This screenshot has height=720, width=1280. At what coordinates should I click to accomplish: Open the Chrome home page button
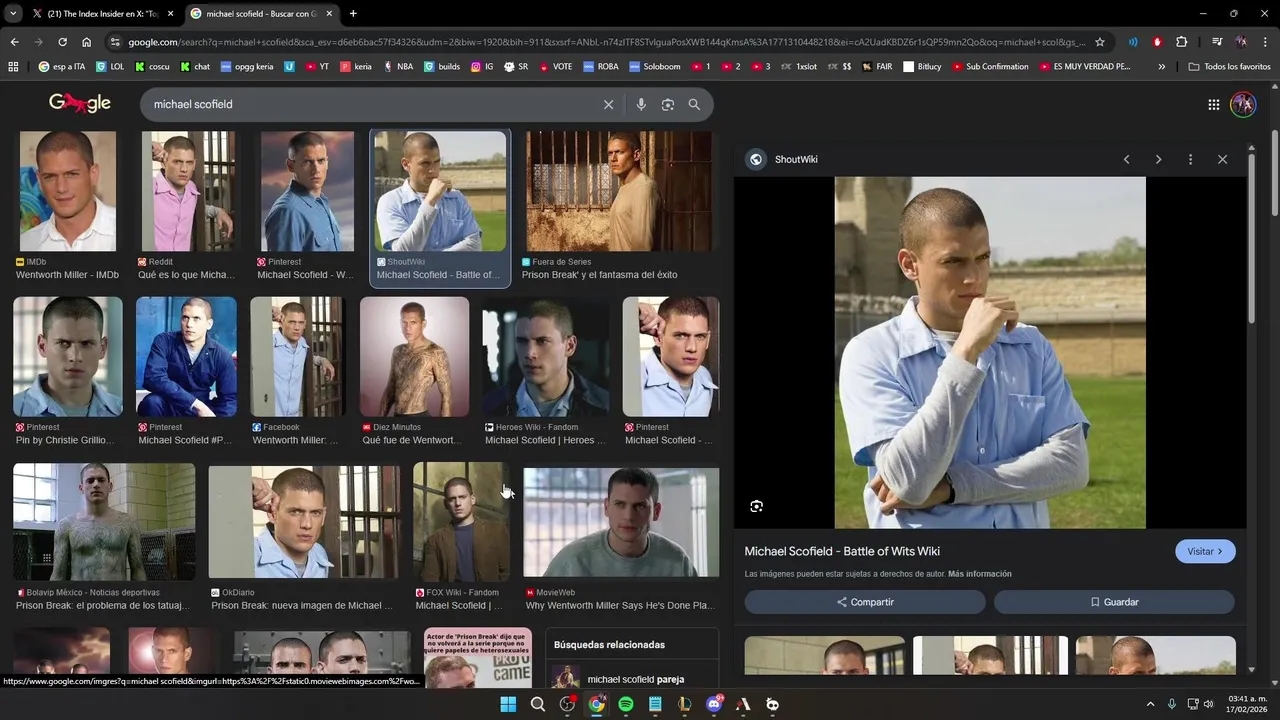point(86,42)
